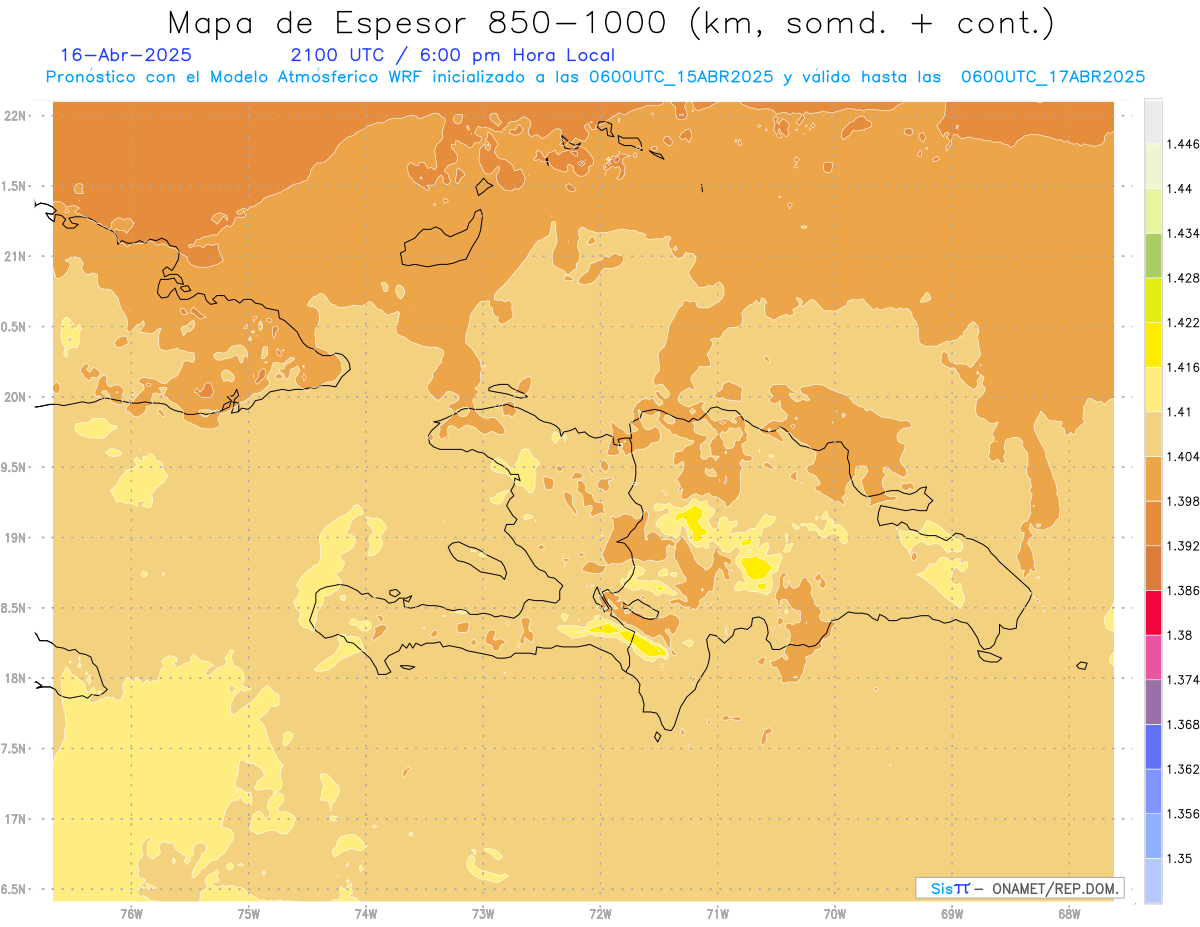
Task: Click the longitude label 70W
Action: point(835,913)
